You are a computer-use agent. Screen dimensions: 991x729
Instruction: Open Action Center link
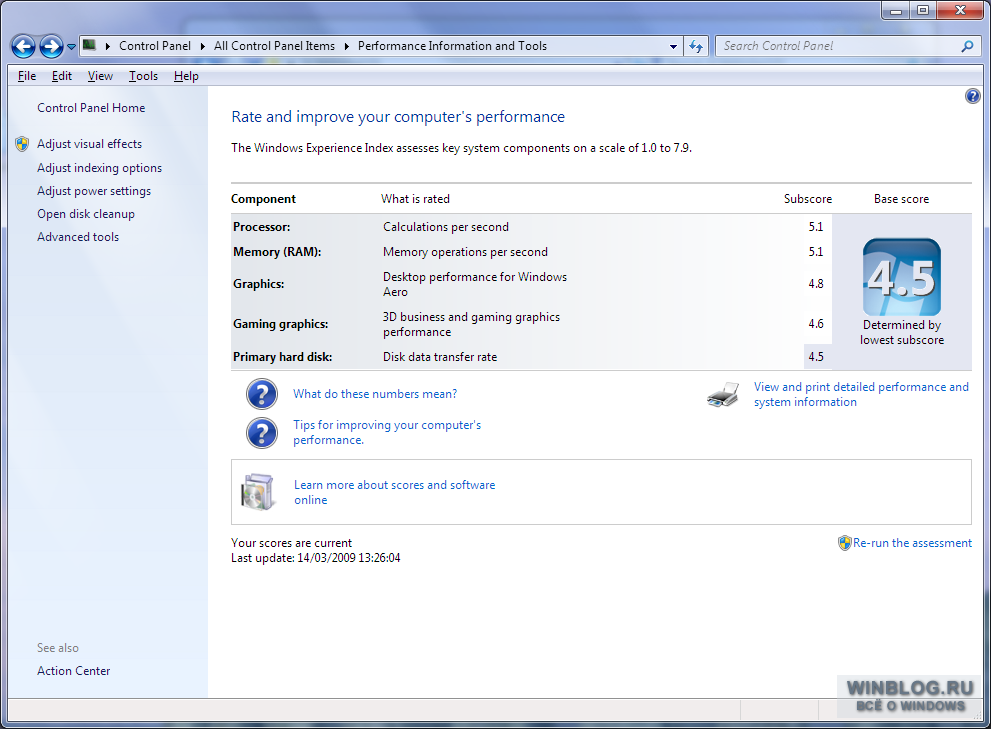click(x=73, y=671)
